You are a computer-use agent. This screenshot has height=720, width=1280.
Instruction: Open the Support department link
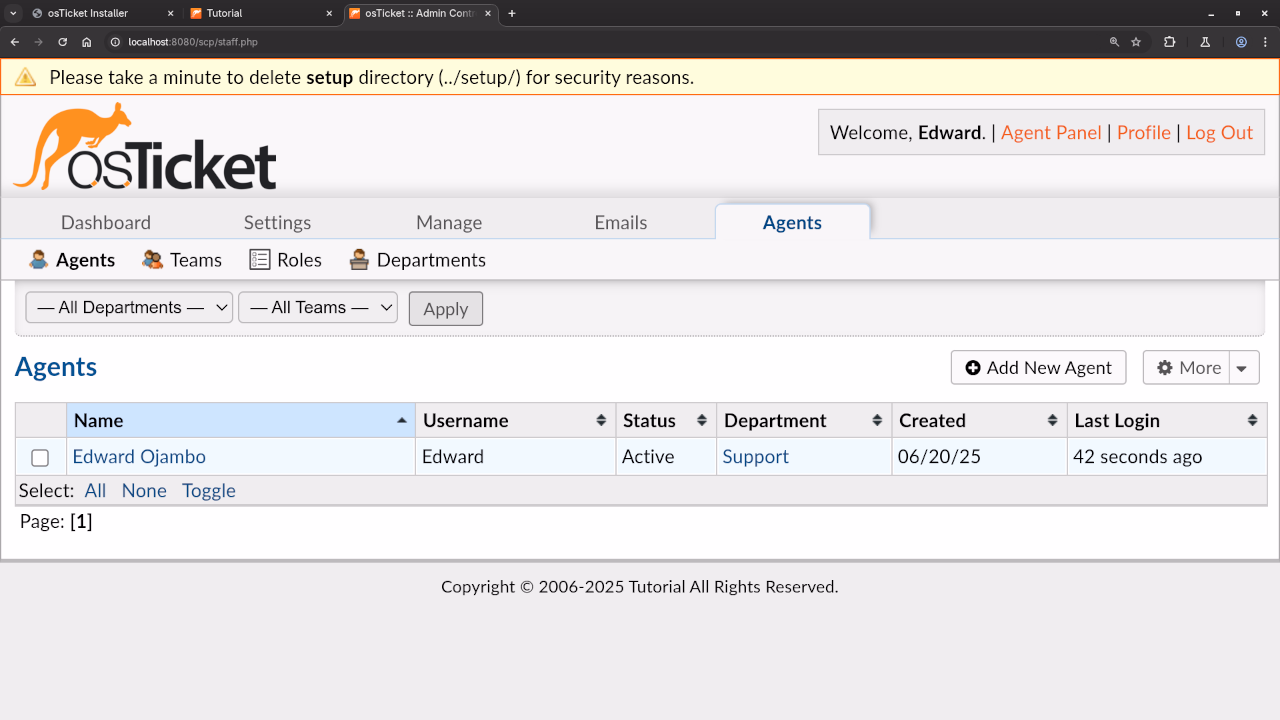[756, 457]
